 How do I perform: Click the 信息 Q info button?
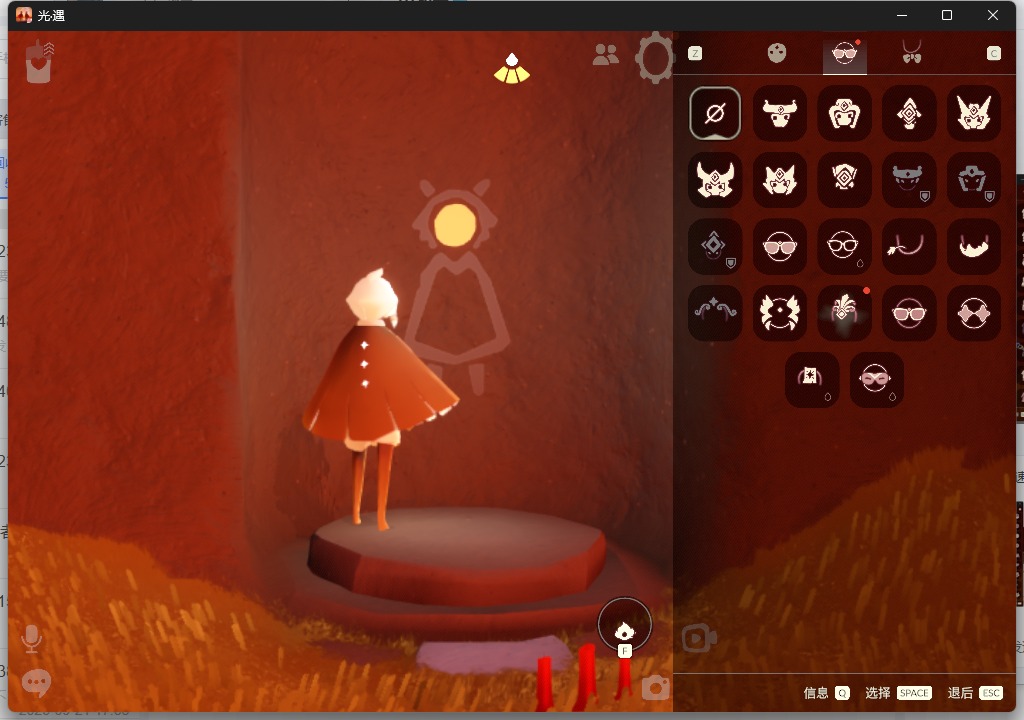click(x=826, y=693)
